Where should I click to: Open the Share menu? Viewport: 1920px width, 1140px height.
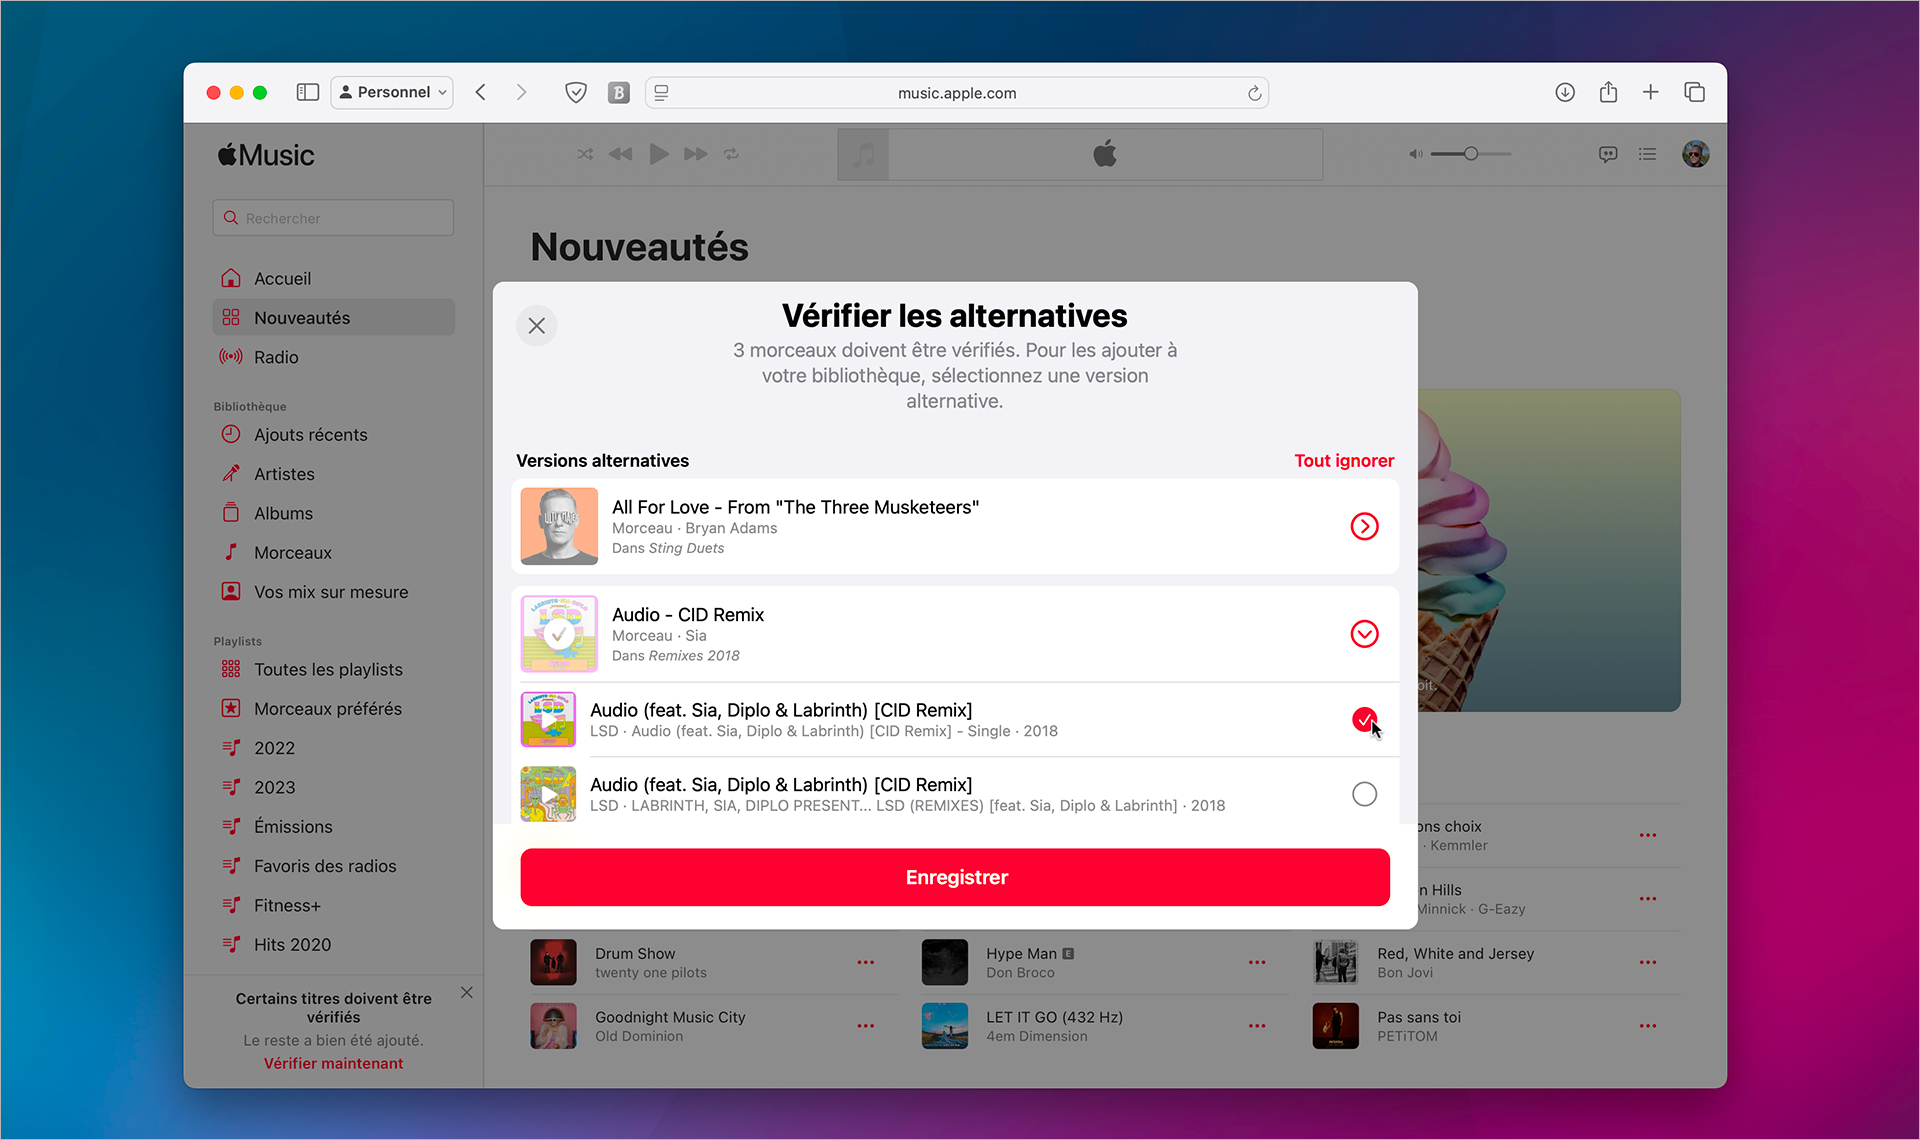click(1608, 93)
